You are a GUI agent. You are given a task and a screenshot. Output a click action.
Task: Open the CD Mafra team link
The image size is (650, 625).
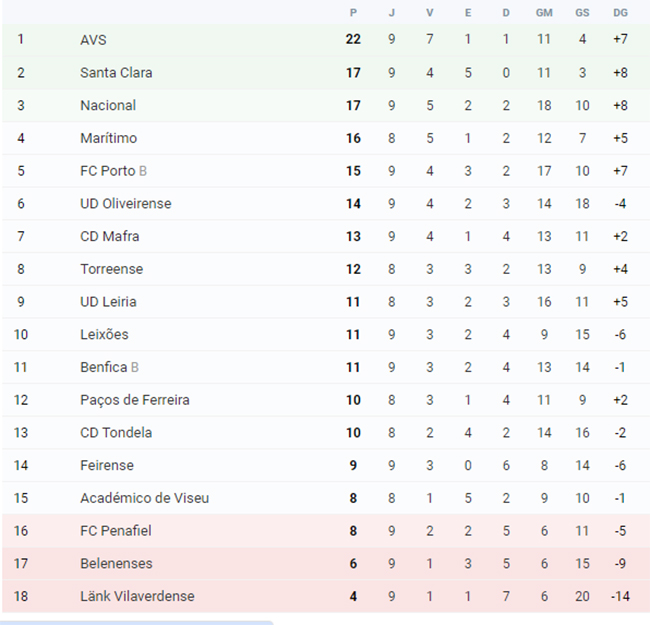(x=109, y=236)
